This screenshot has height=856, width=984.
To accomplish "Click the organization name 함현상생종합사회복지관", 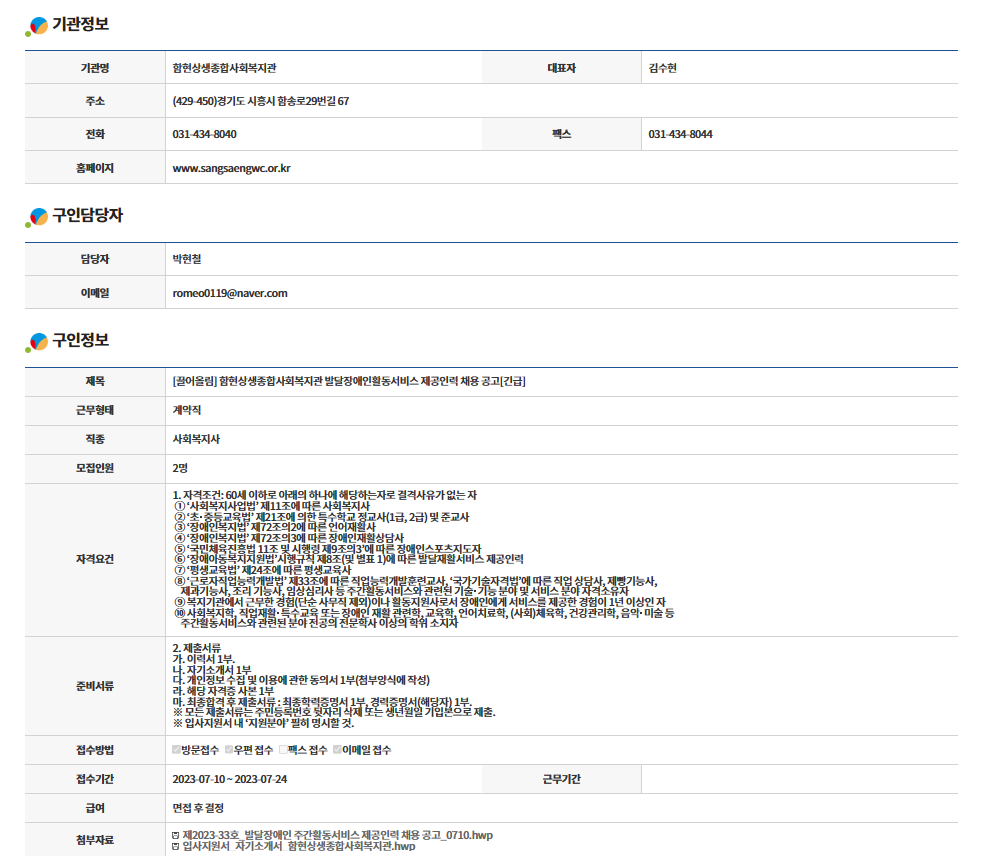I will click(224, 68).
